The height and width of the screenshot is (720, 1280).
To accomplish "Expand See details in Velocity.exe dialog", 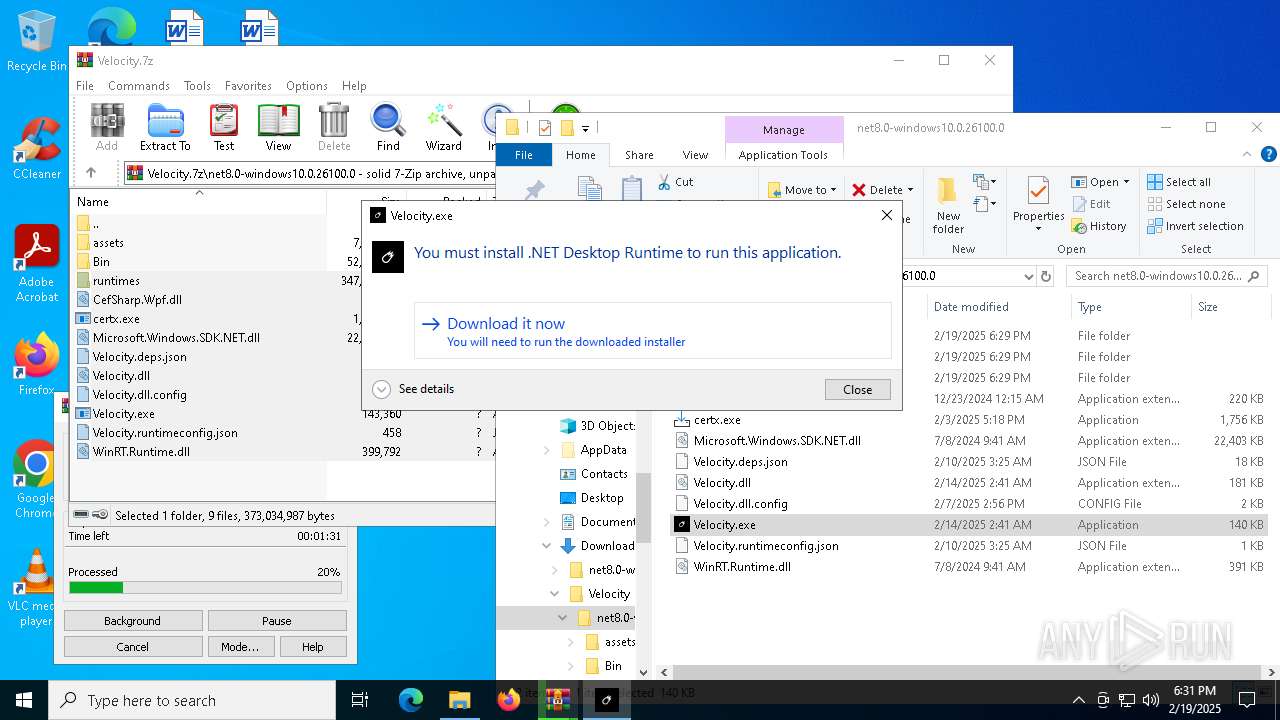I will 414,389.
